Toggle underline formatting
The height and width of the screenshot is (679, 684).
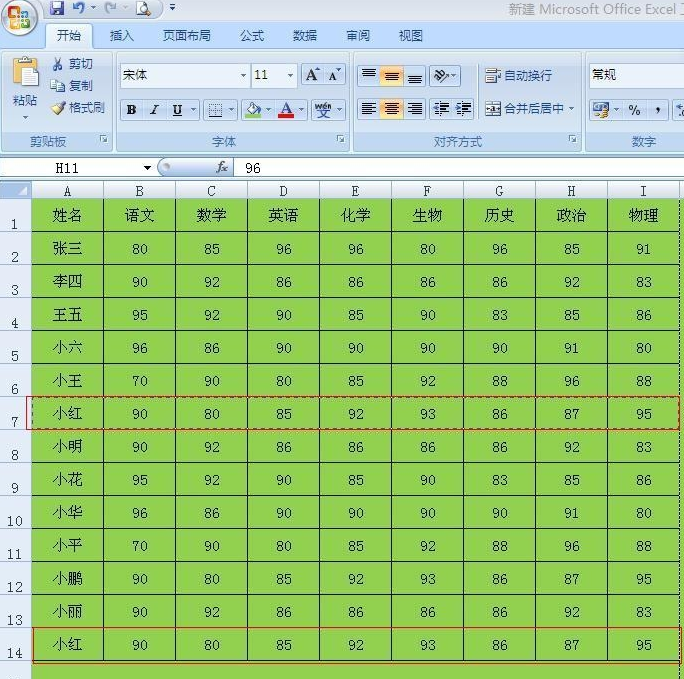(177, 110)
